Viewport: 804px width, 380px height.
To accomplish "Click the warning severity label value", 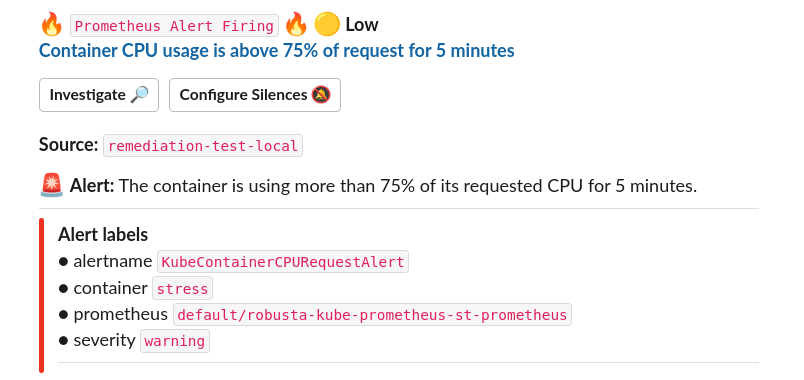I will point(175,341).
